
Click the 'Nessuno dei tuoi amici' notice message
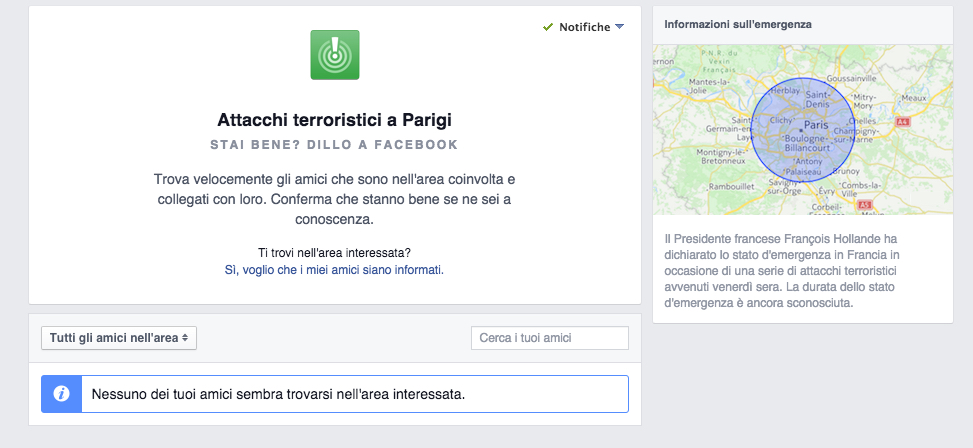point(278,394)
